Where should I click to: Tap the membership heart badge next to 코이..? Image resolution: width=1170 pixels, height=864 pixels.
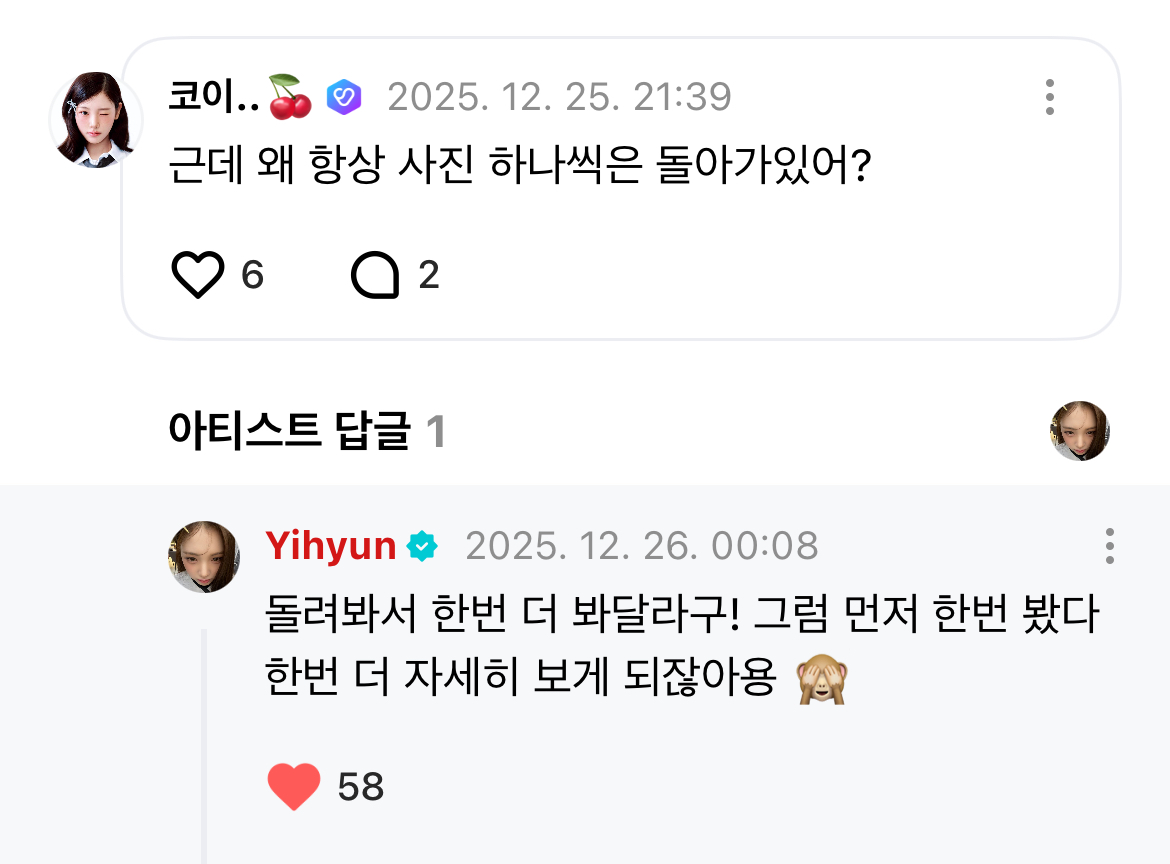tap(344, 97)
